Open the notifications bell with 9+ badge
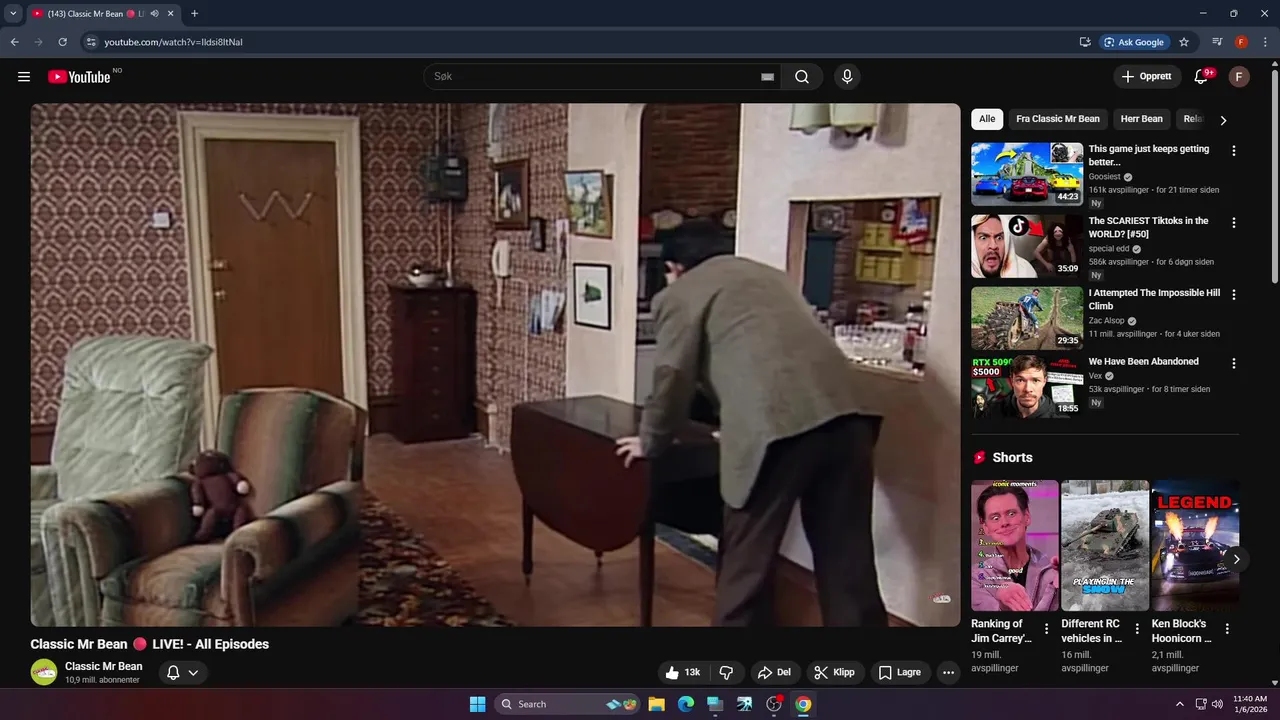 pos(1203,77)
